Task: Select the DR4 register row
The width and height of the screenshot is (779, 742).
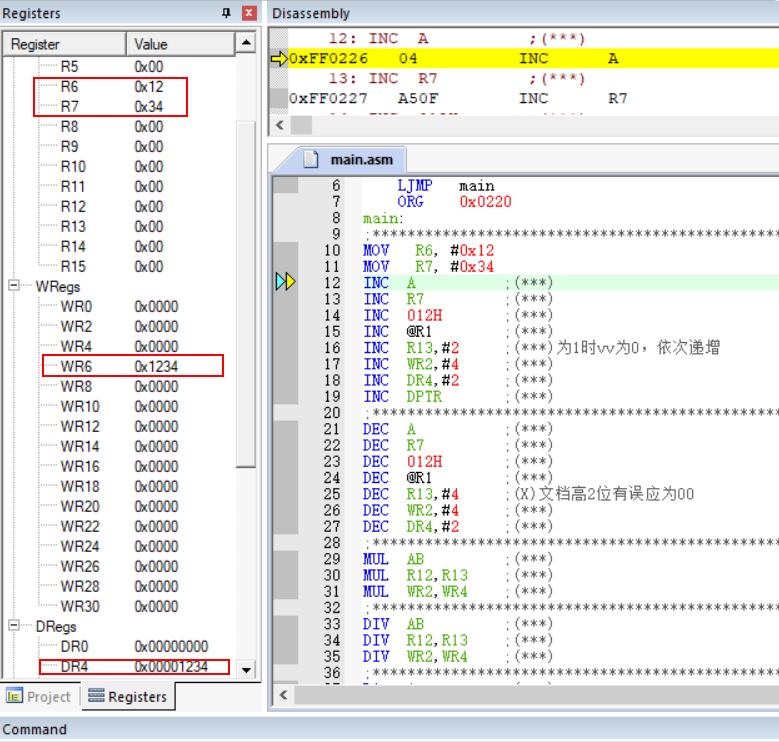Action: [x=119, y=666]
